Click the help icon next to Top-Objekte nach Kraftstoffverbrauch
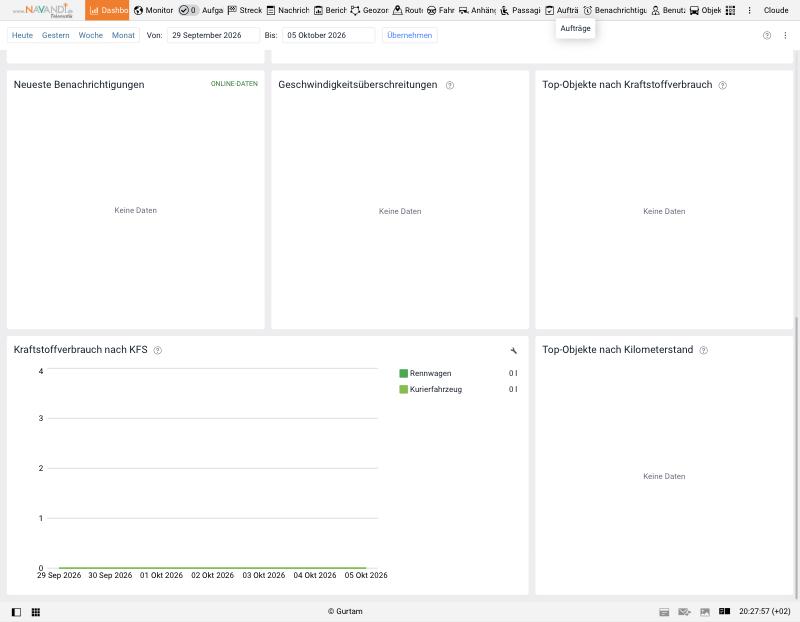Viewport: 800px width, 622px height. (x=722, y=85)
